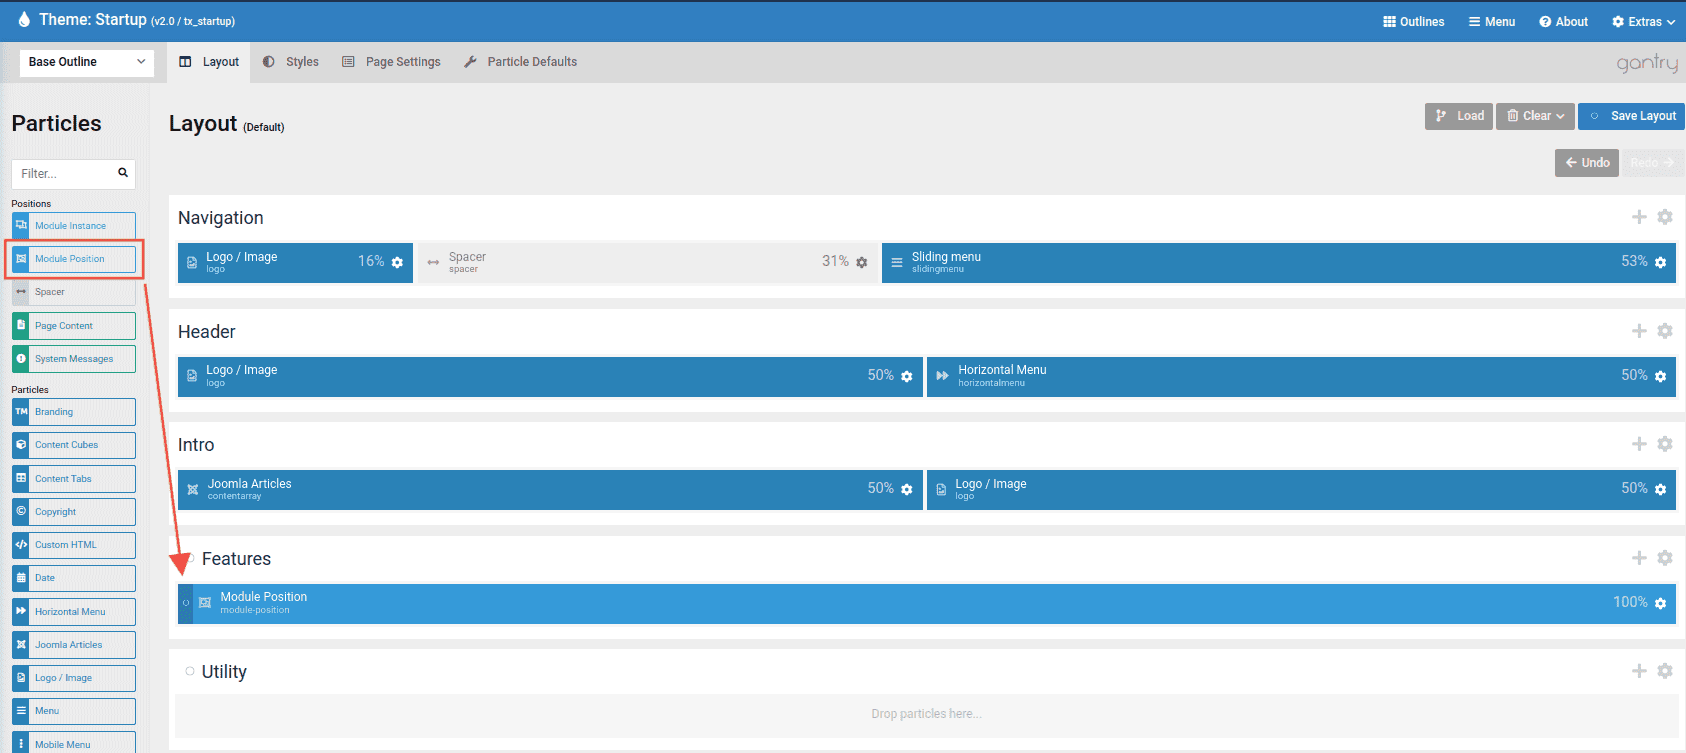The height and width of the screenshot is (753, 1686).
Task: Click the Utility section title
Action: tap(224, 672)
